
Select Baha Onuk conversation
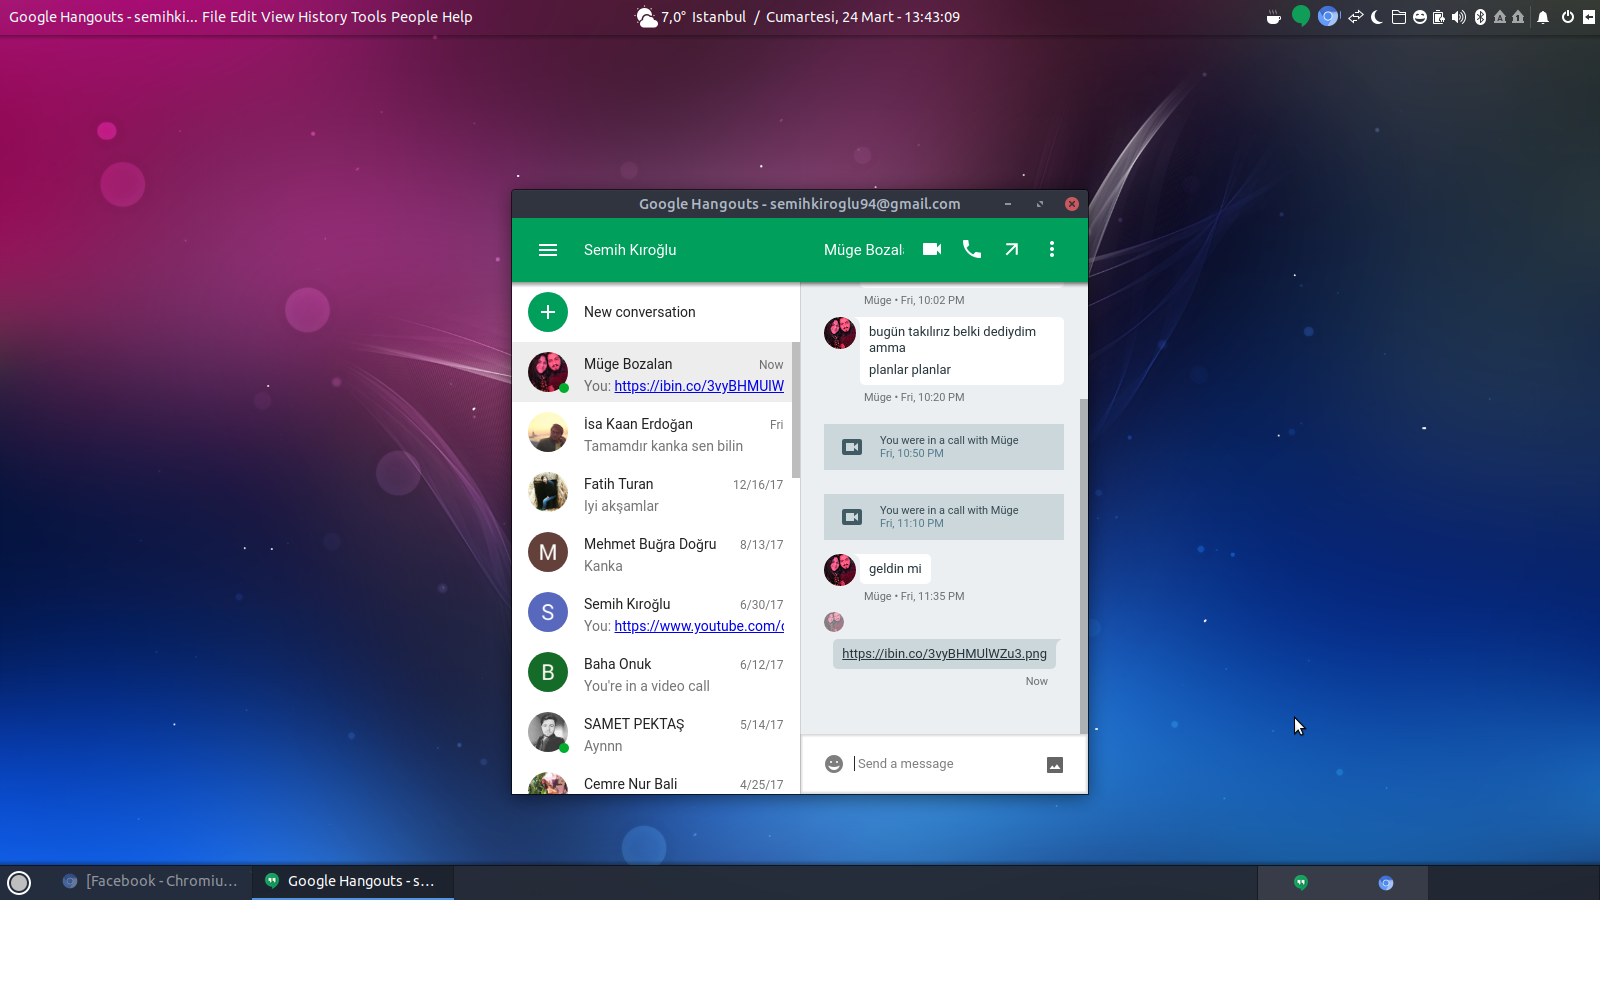pos(652,673)
